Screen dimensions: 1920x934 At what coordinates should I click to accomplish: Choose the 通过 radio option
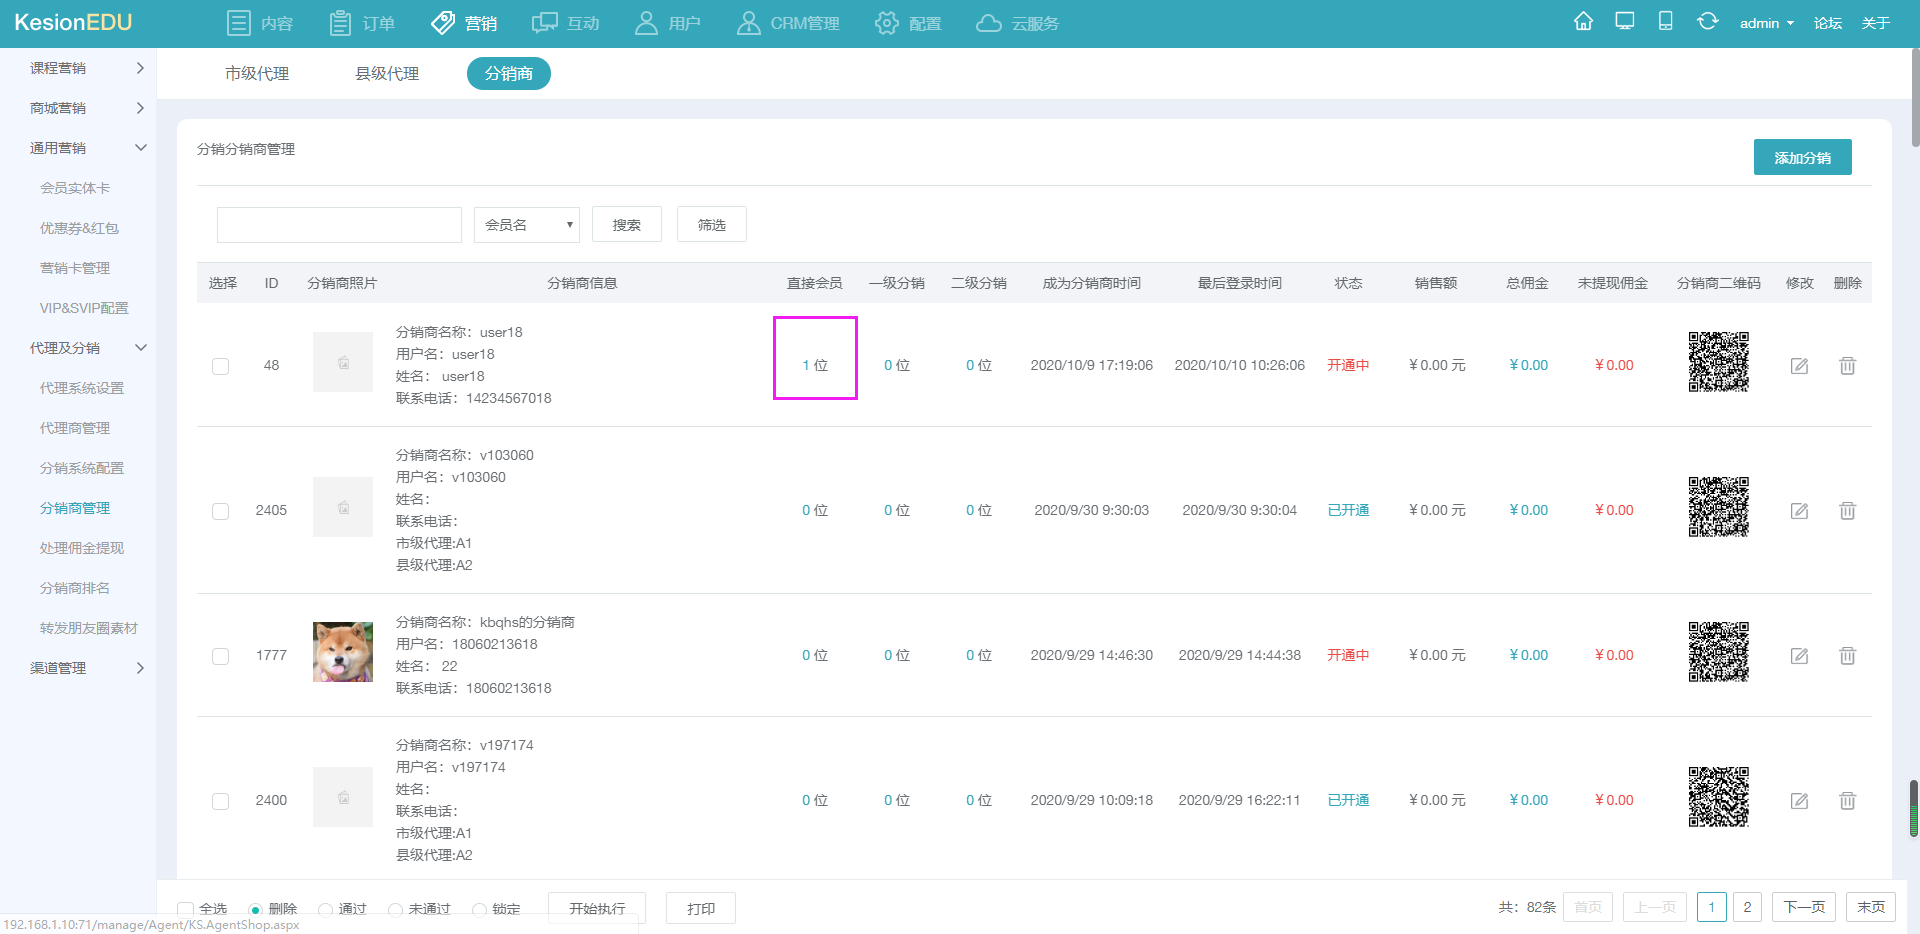pyautogui.click(x=325, y=909)
